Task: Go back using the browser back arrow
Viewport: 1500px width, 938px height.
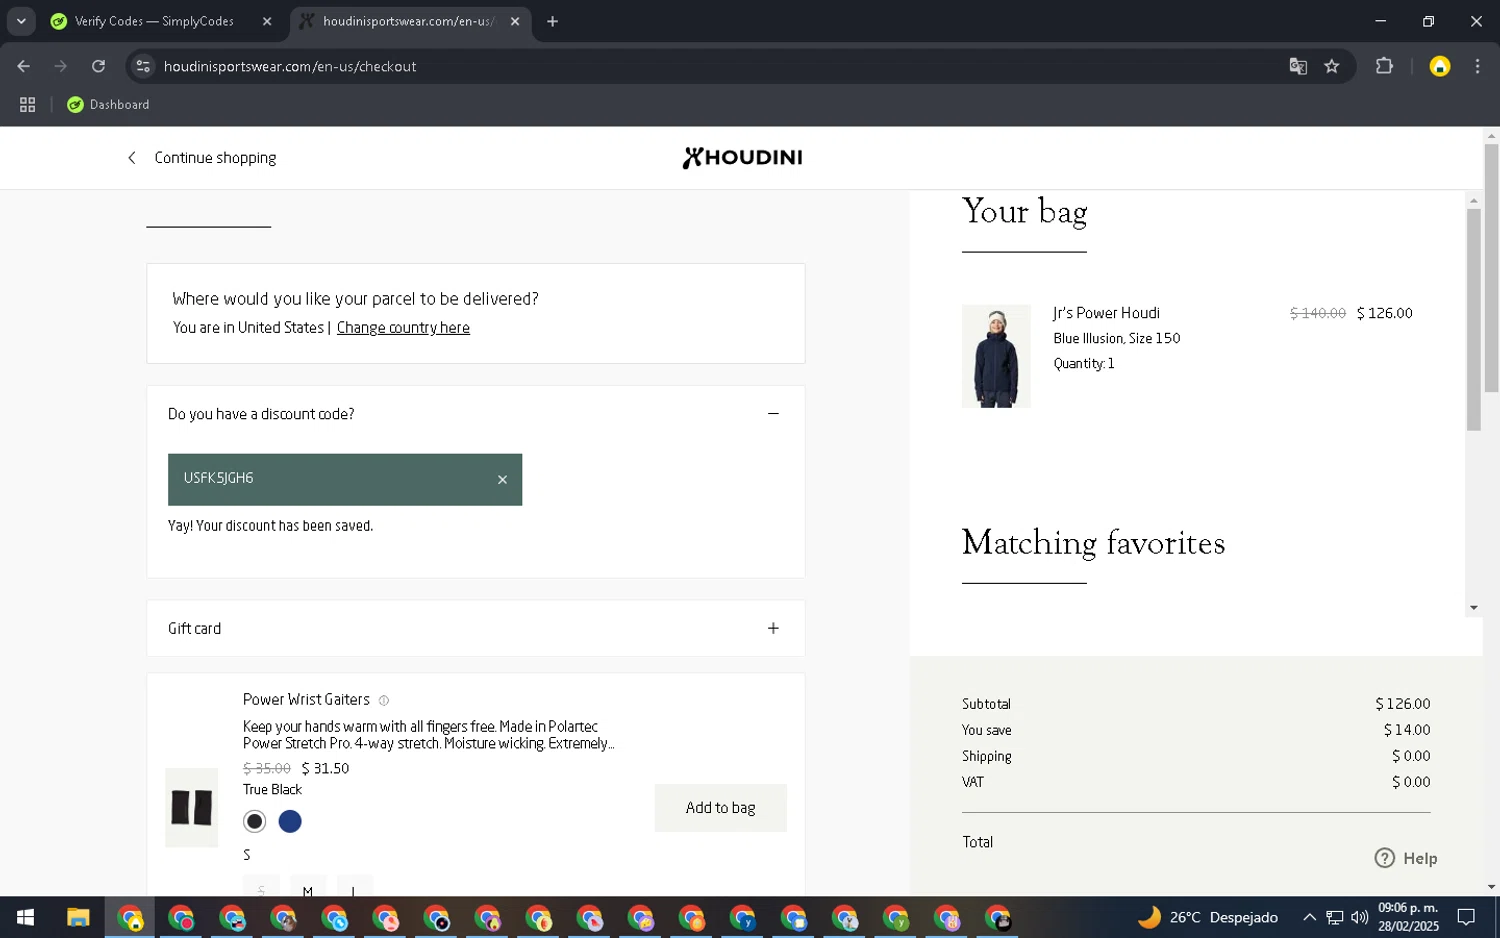Action: click(x=24, y=66)
